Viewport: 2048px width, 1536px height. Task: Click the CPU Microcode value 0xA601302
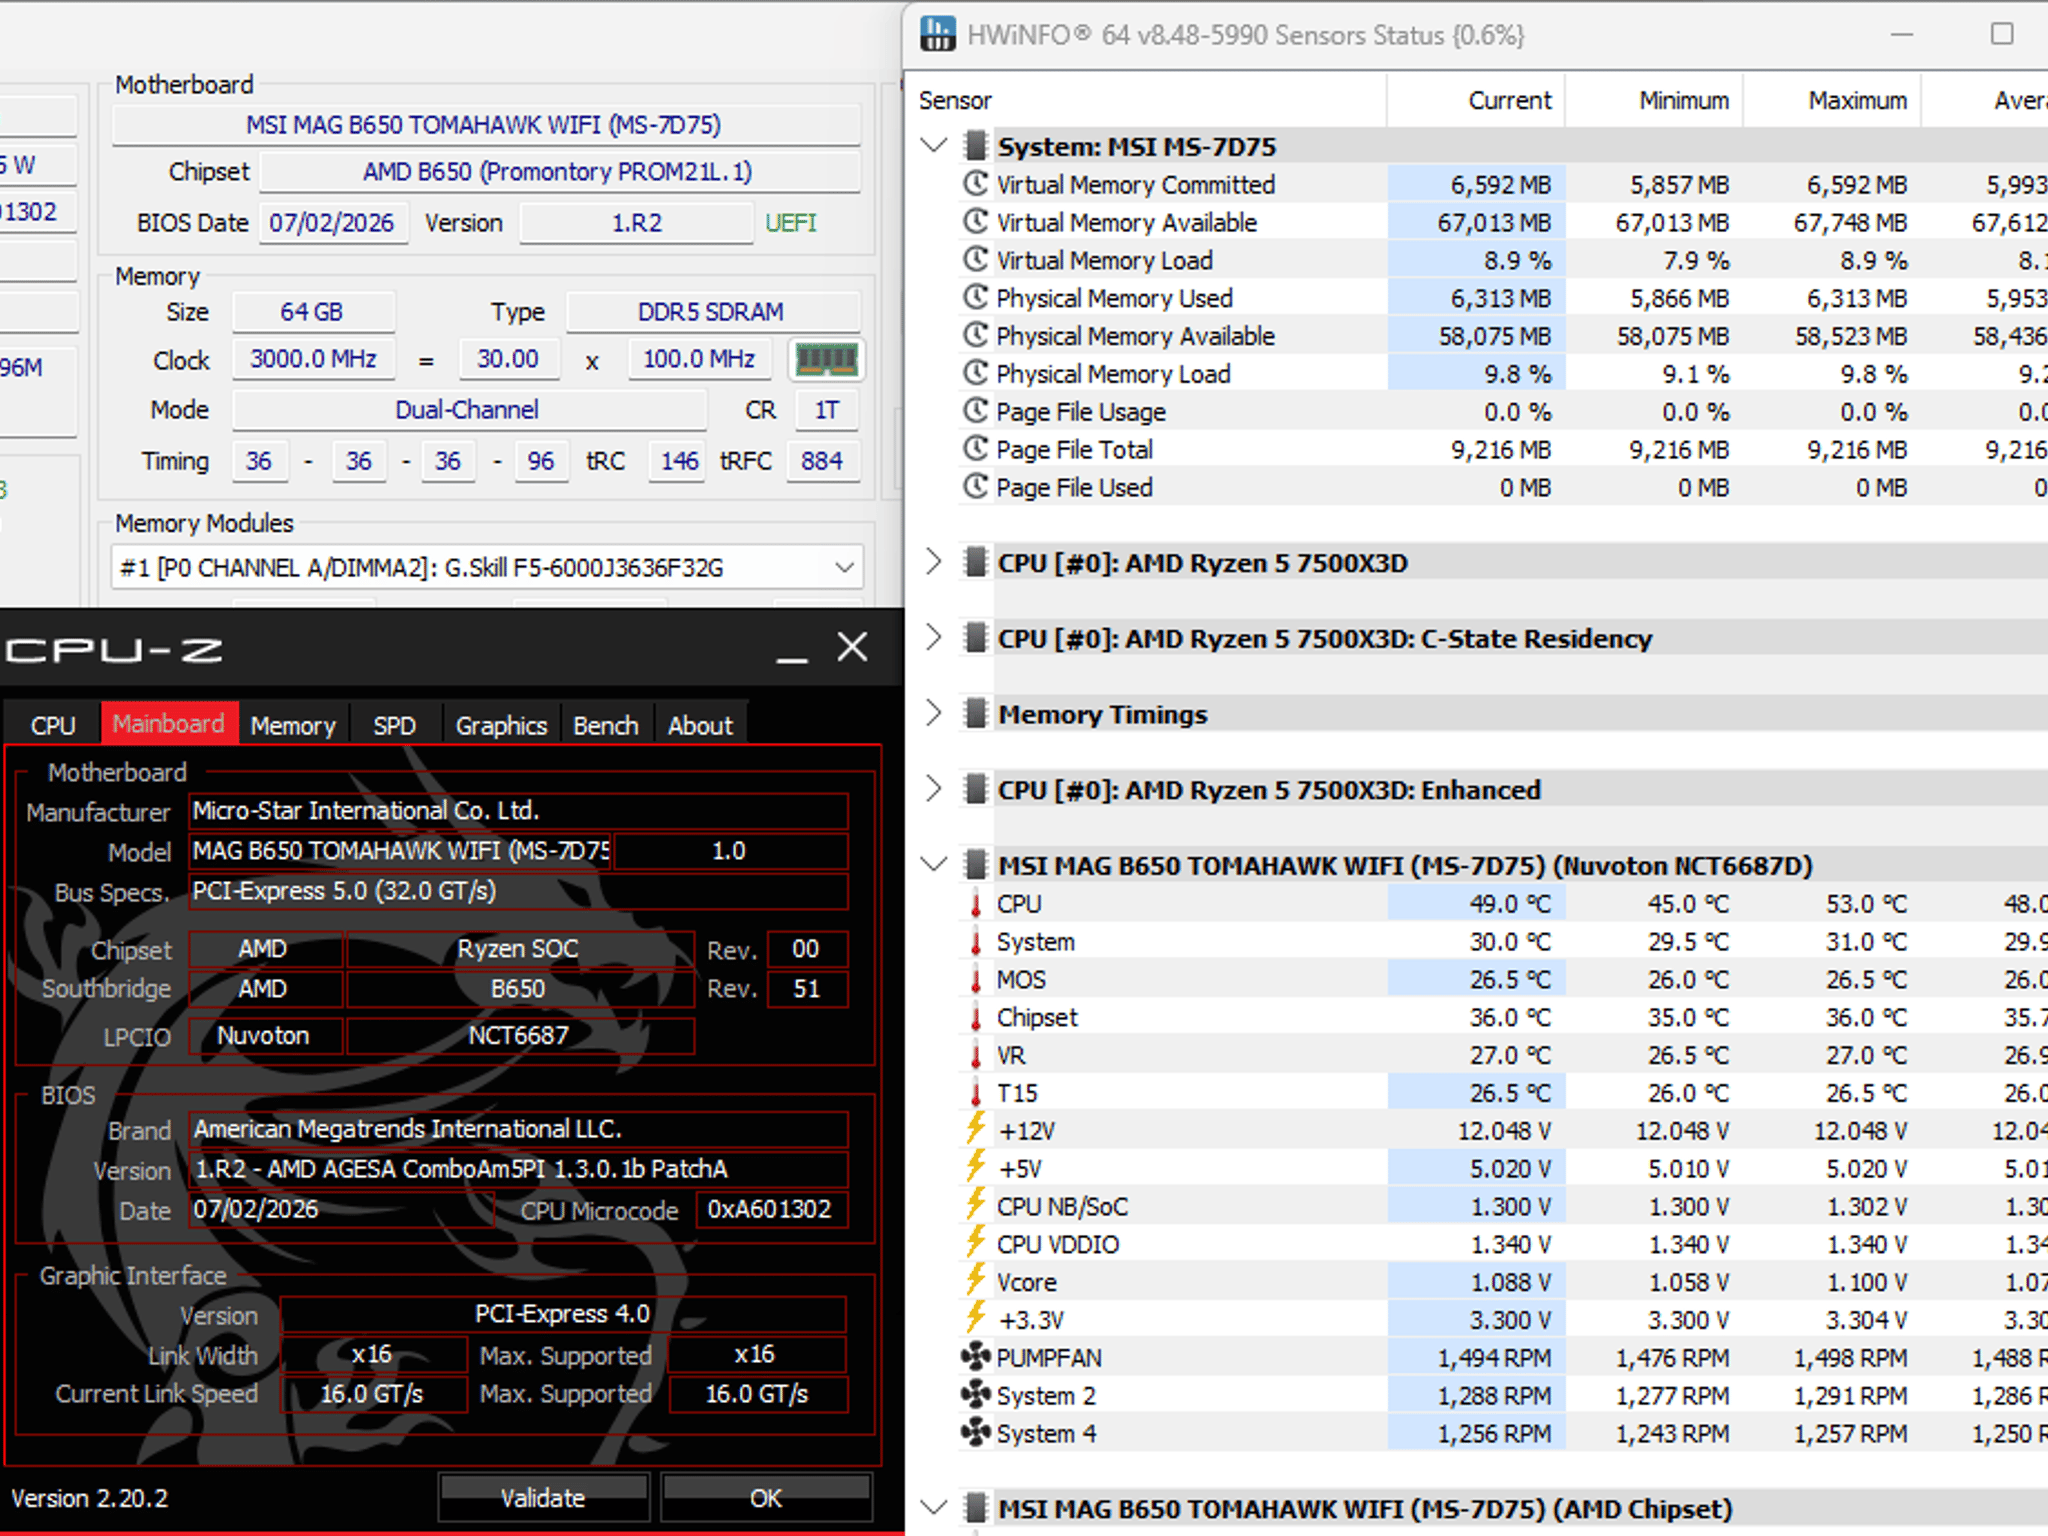click(770, 1209)
